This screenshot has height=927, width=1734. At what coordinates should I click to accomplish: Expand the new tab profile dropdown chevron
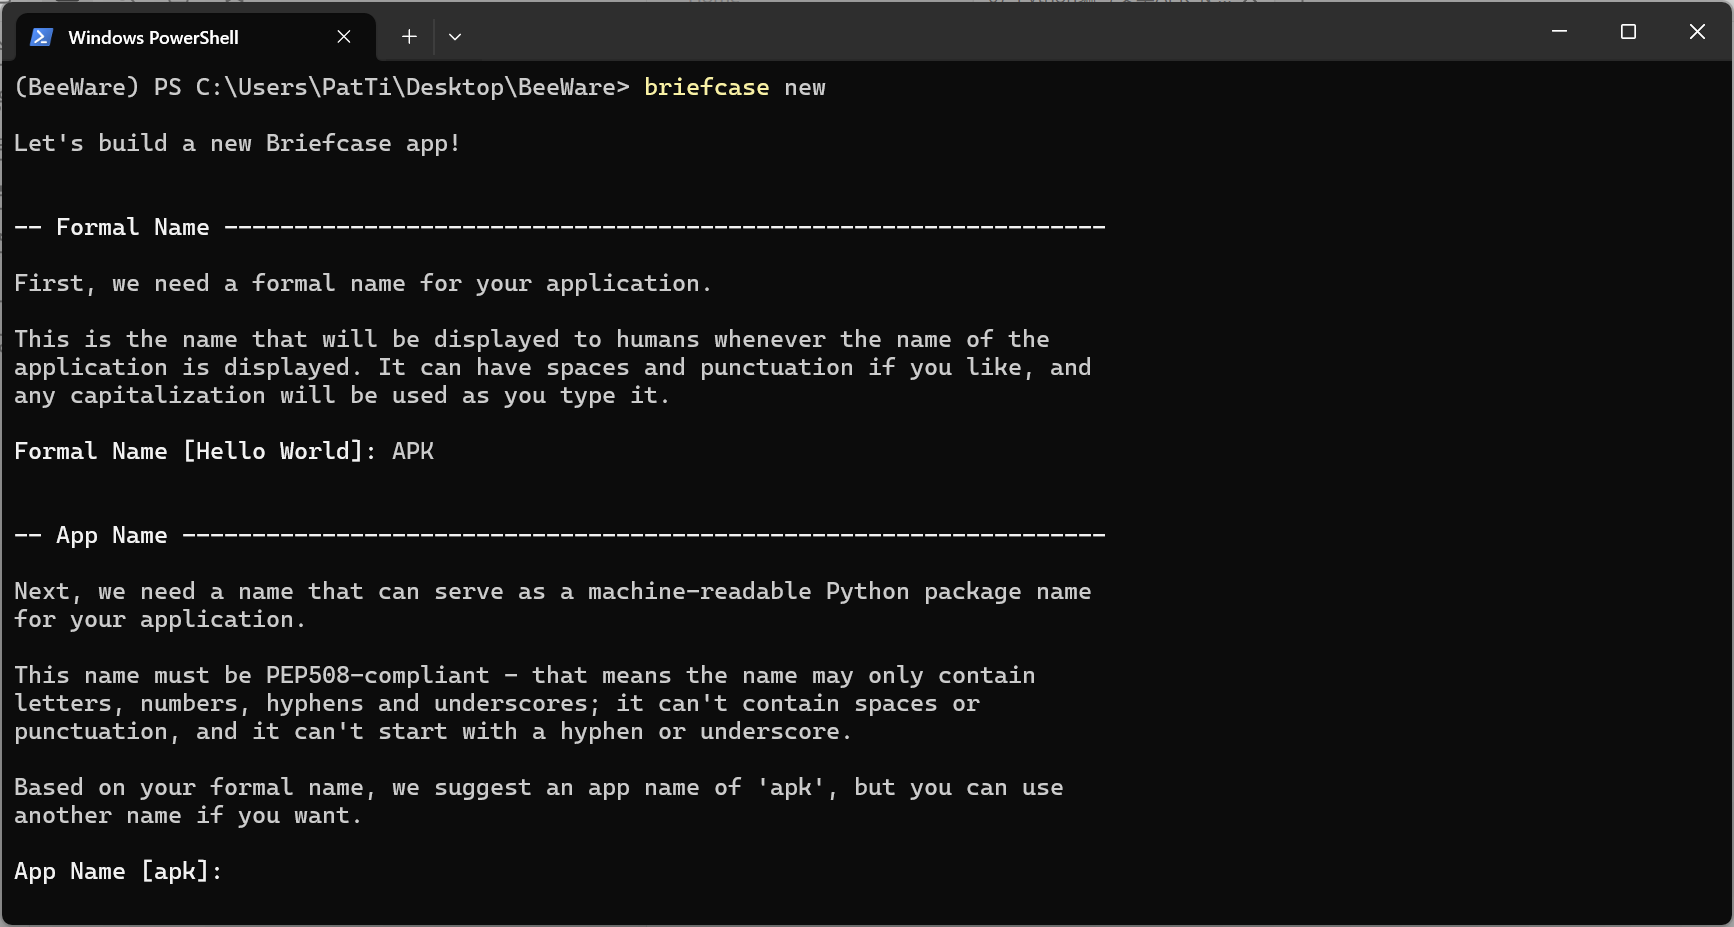click(x=455, y=37)
